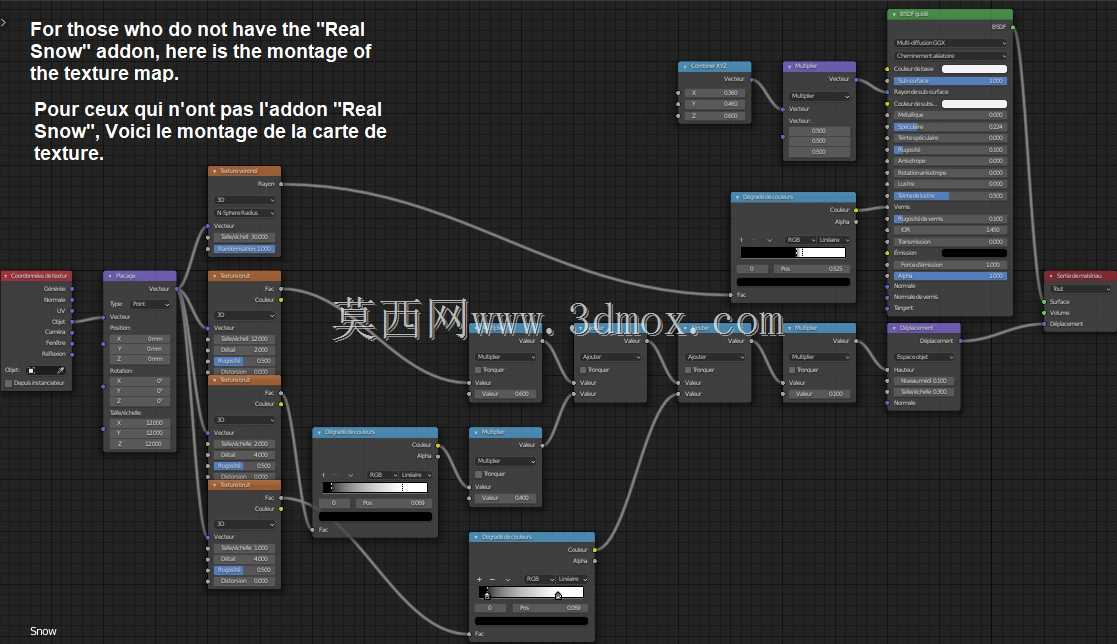This screenshot has height=644, width=1117.
Task: Open Multi-diffusion GGX dropdown in BSDF node
Action: [x=950, y=43]
